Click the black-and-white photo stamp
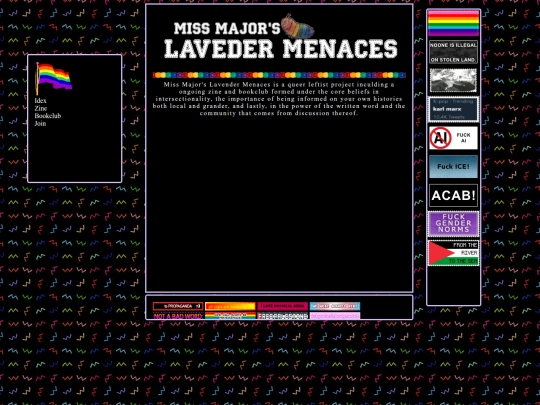Image resolution: width=540 pixels, height=405 pixels. pyautogui.click(x=453, y=81)
